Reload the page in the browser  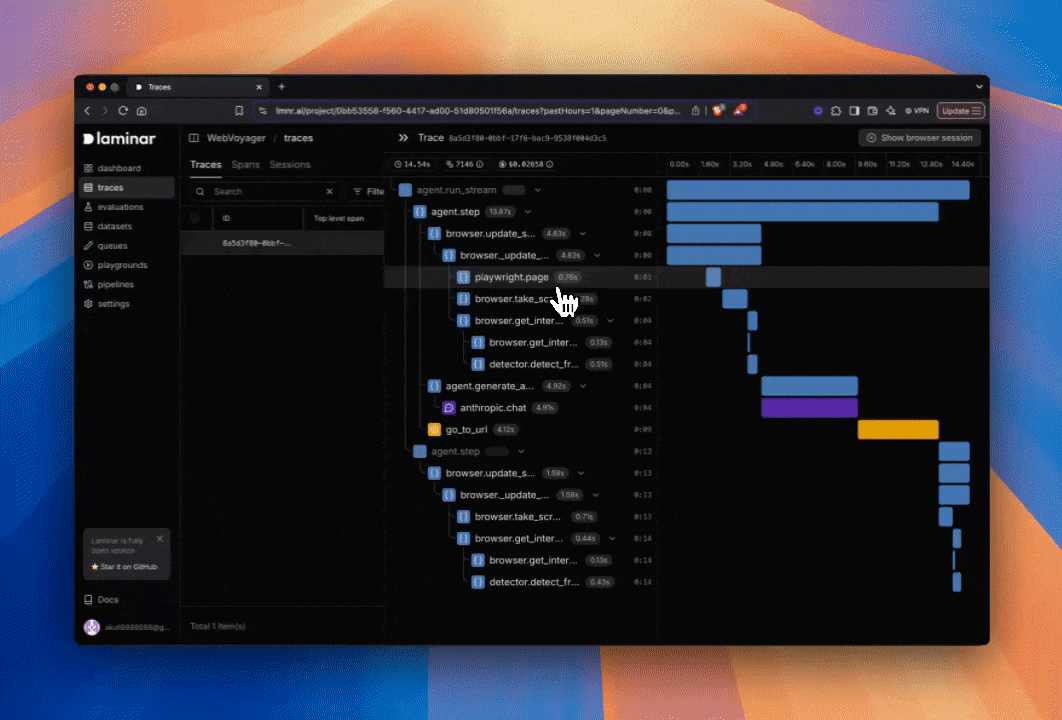click(123, 110)
